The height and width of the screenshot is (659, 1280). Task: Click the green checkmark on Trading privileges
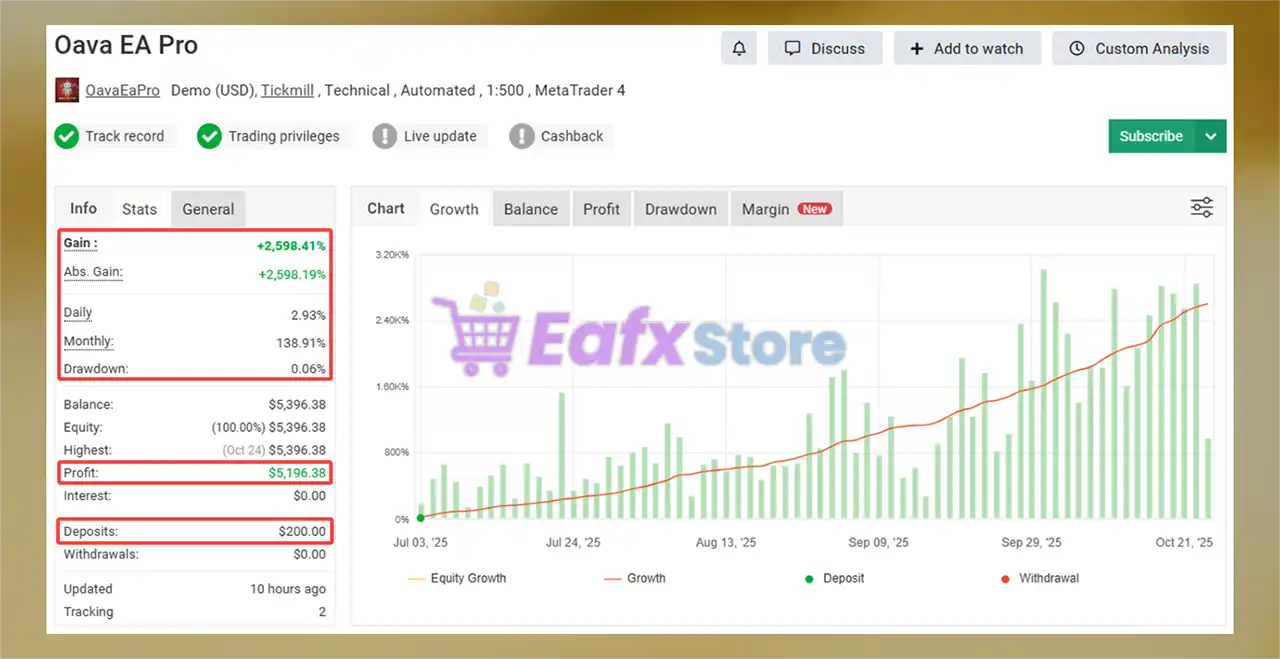tap(210, 136)
